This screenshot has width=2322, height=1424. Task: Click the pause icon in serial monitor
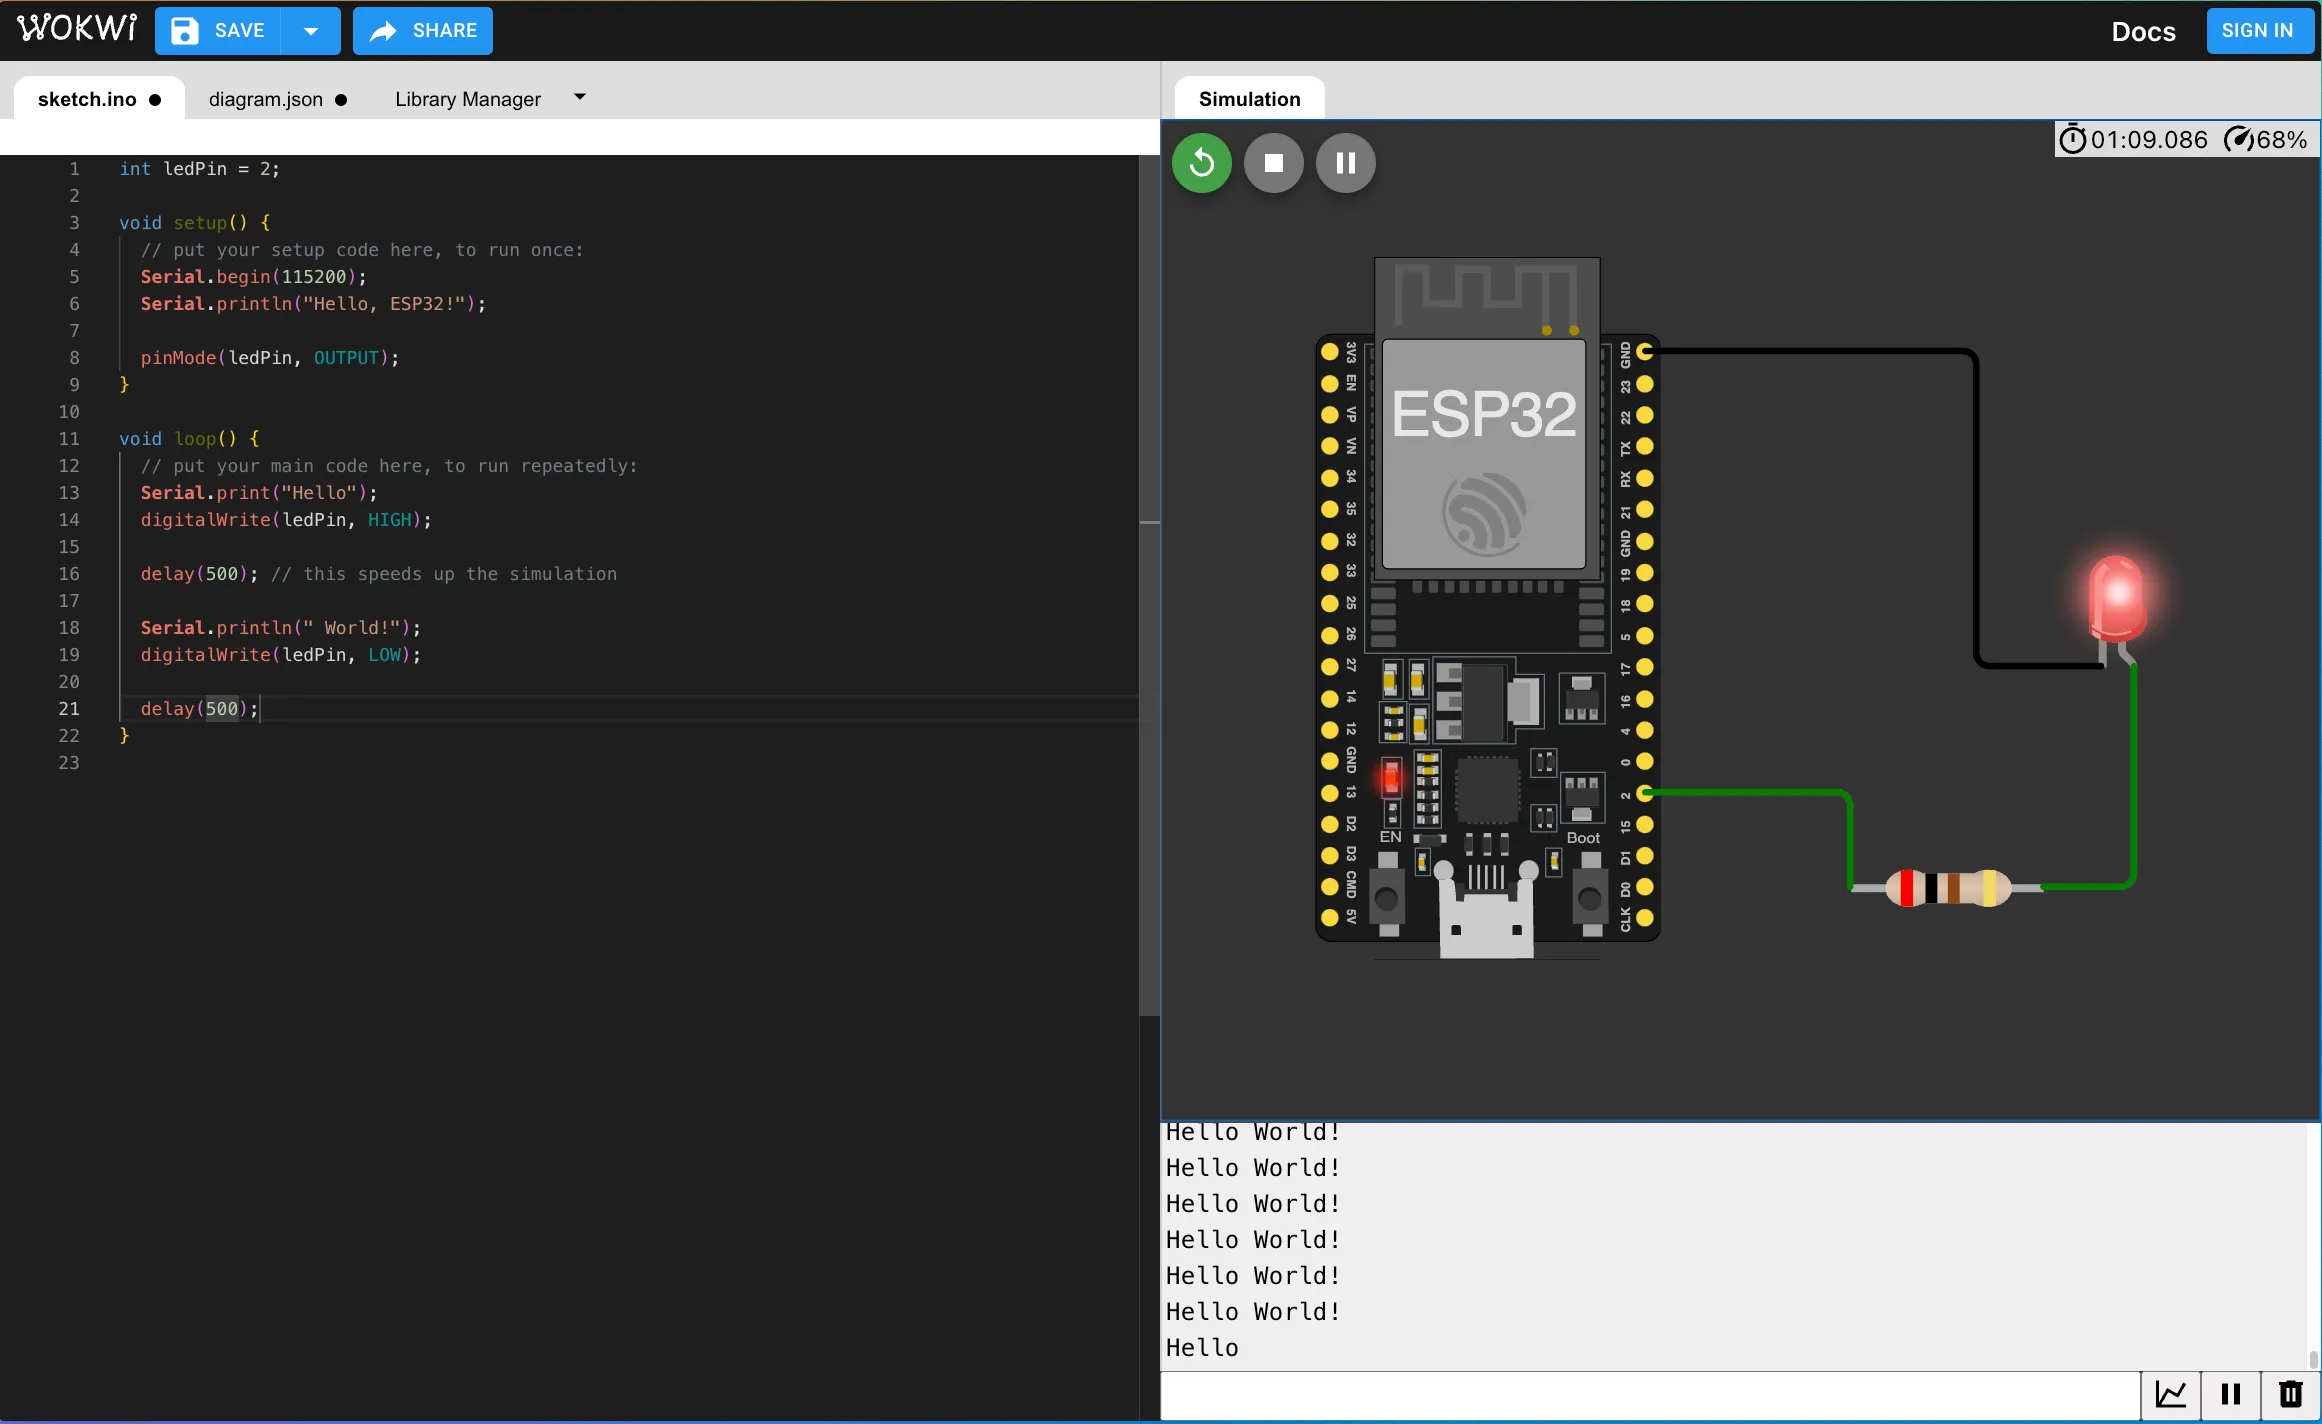tap(2231, 1394)
